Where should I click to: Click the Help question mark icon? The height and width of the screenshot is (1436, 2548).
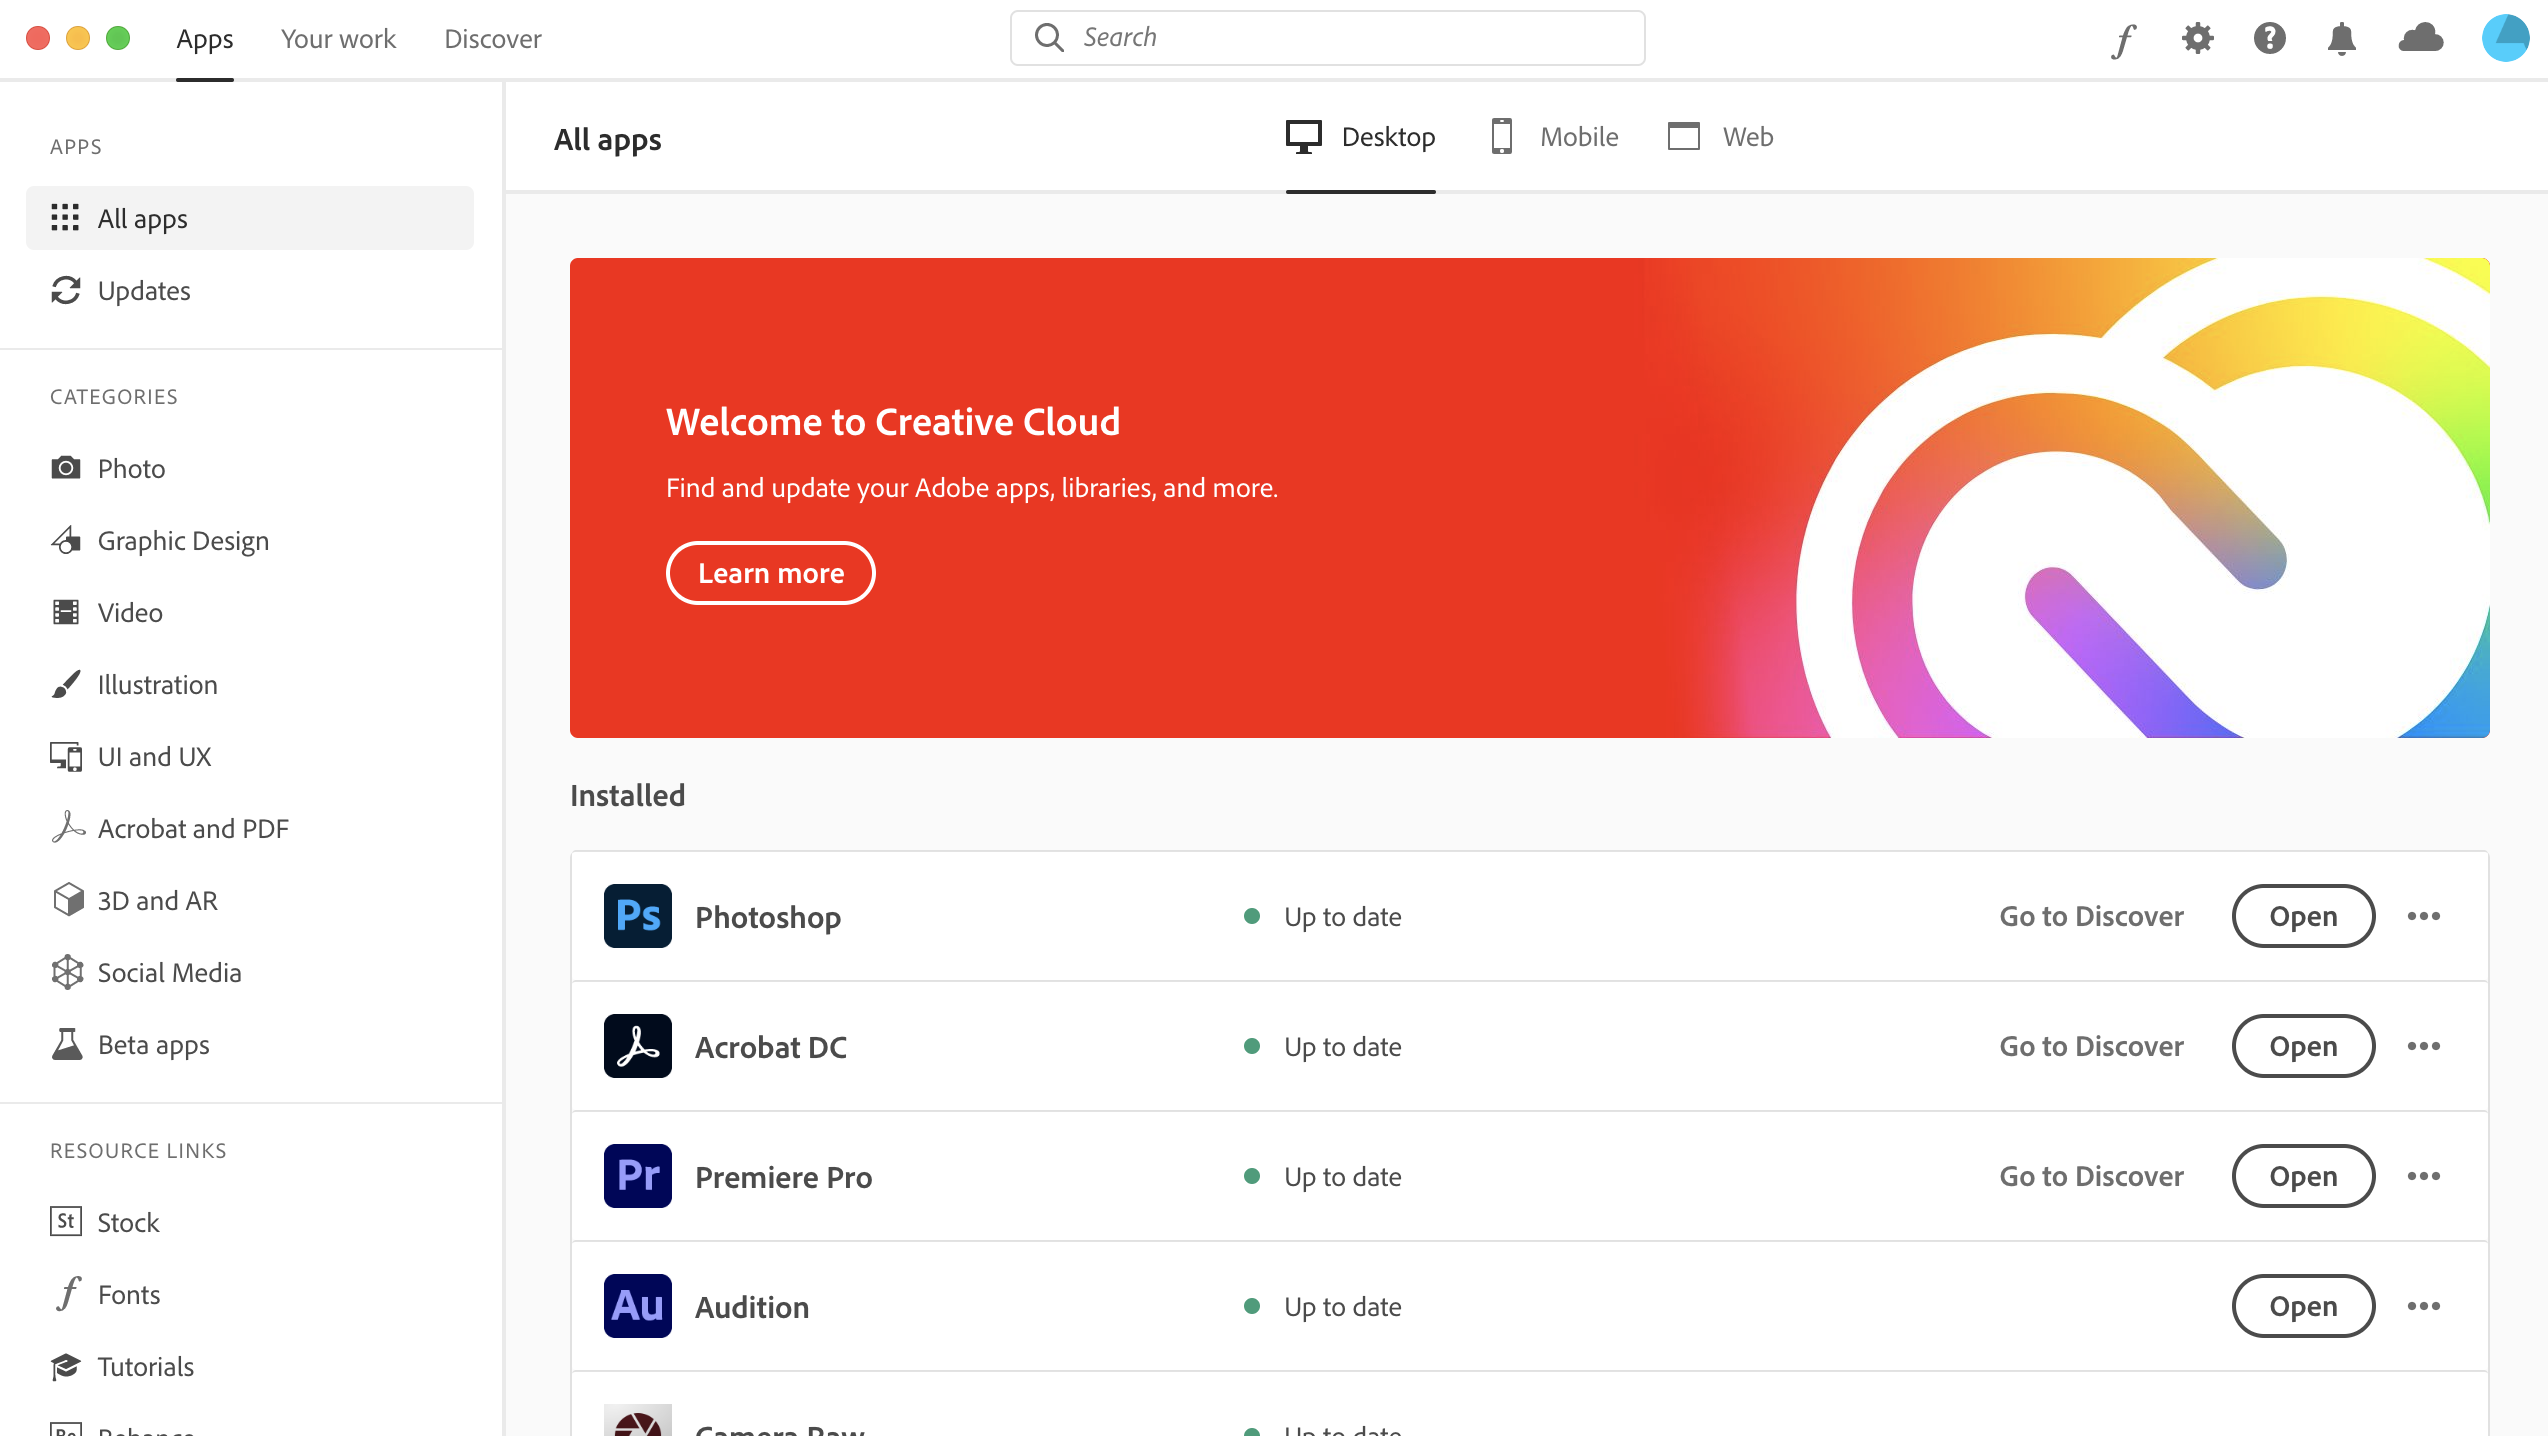coord(2269,39)
